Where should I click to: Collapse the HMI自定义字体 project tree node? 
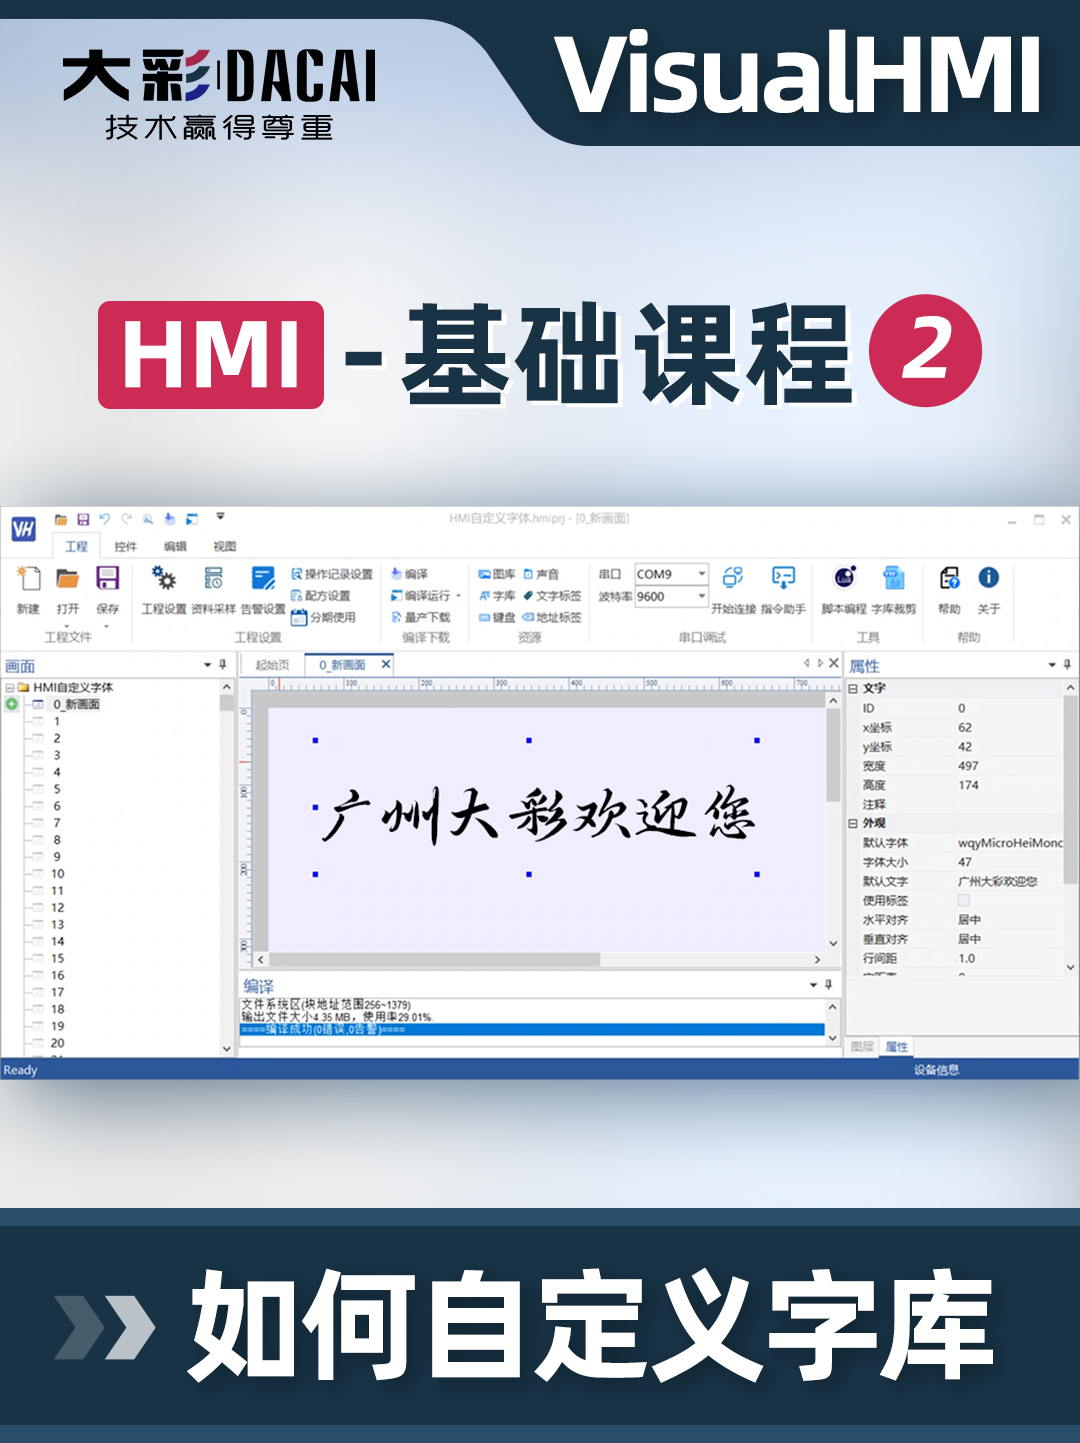tap(10, 688)
